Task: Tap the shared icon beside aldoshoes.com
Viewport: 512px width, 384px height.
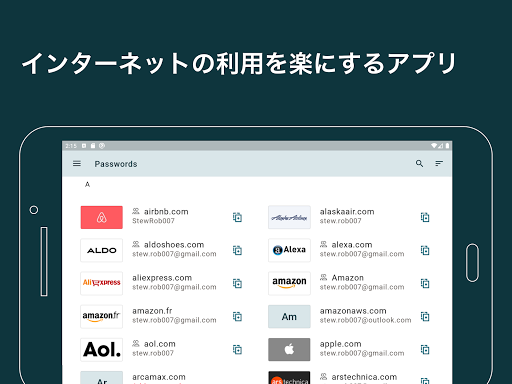Action: [x=136, y=244]
